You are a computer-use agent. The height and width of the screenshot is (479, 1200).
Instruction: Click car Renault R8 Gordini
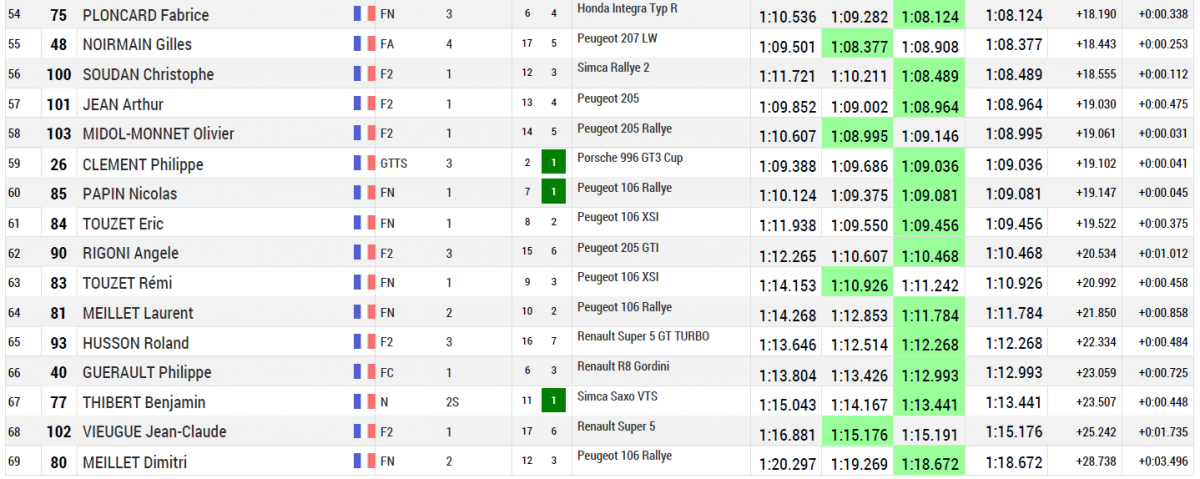coord(625,366)
